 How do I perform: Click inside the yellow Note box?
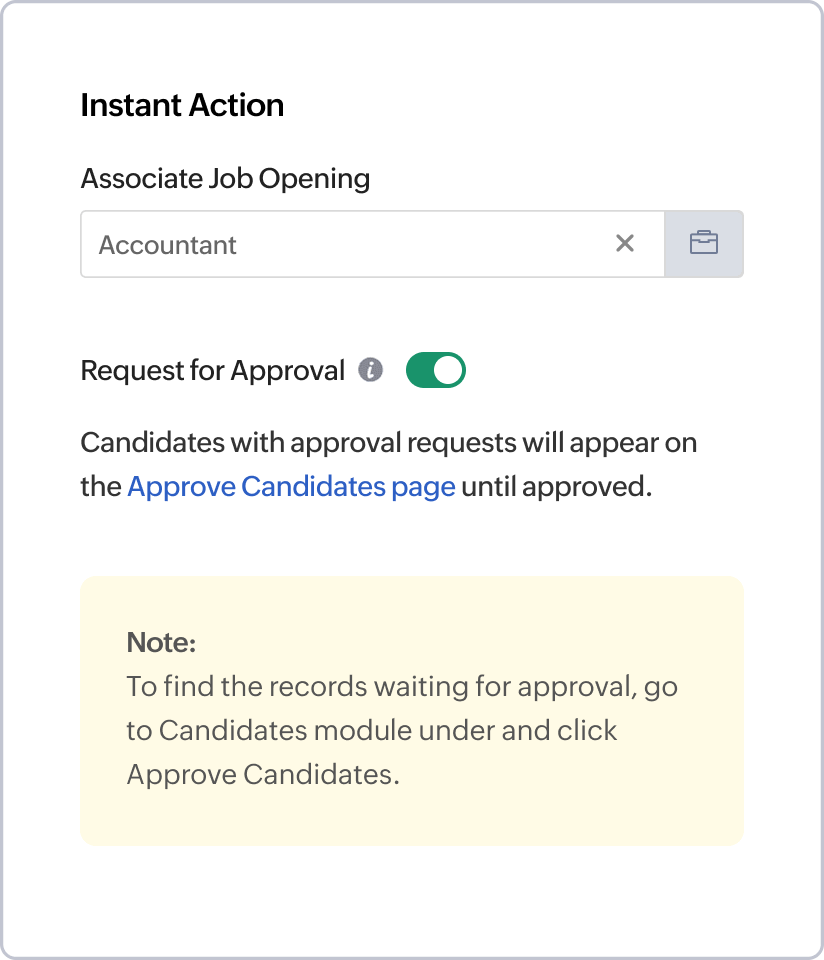coord(412,710)
